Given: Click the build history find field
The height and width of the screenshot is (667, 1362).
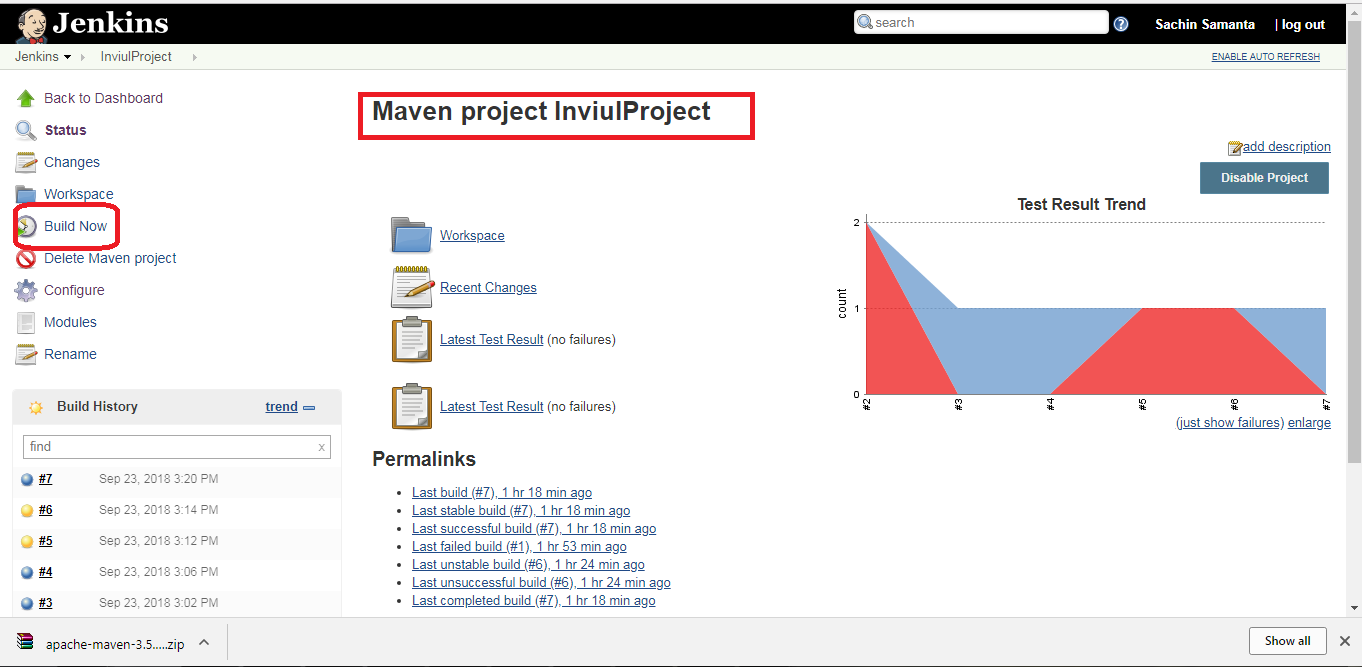Looking at the screenshot, I should 177,447.
